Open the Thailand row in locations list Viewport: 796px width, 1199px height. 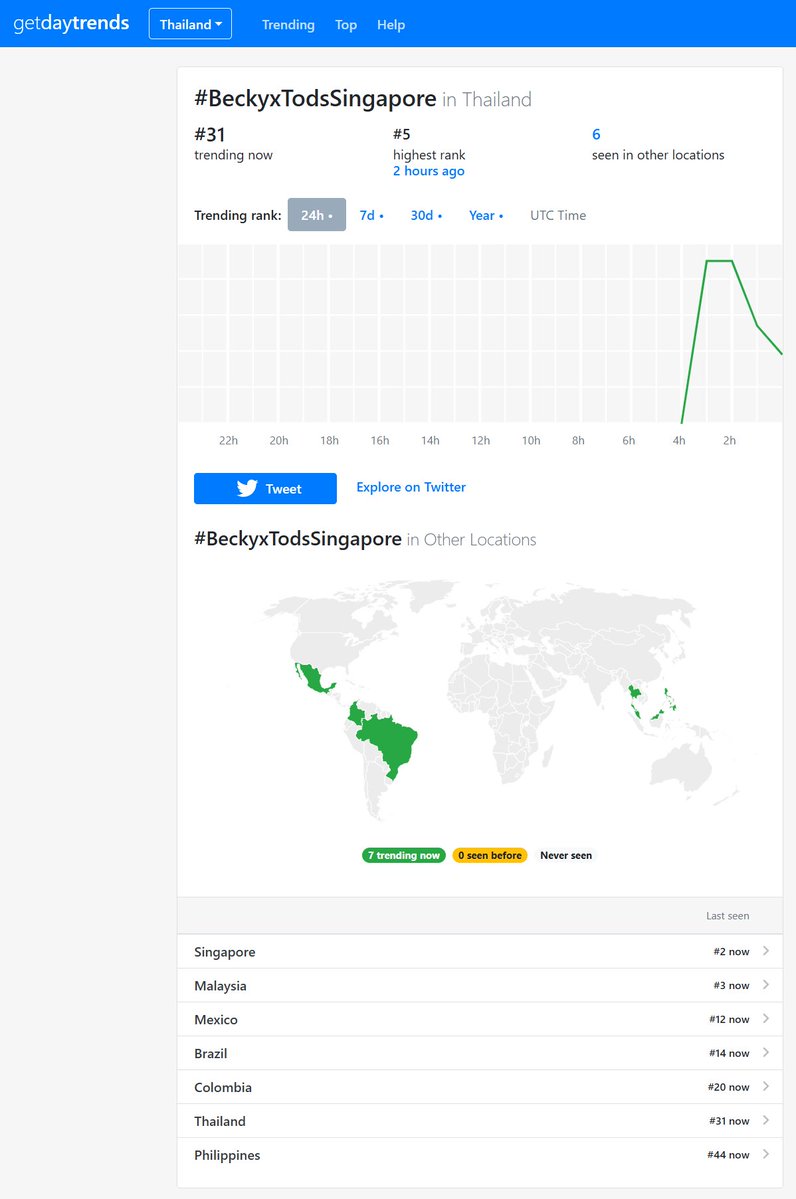click(x=479, y=1121)
